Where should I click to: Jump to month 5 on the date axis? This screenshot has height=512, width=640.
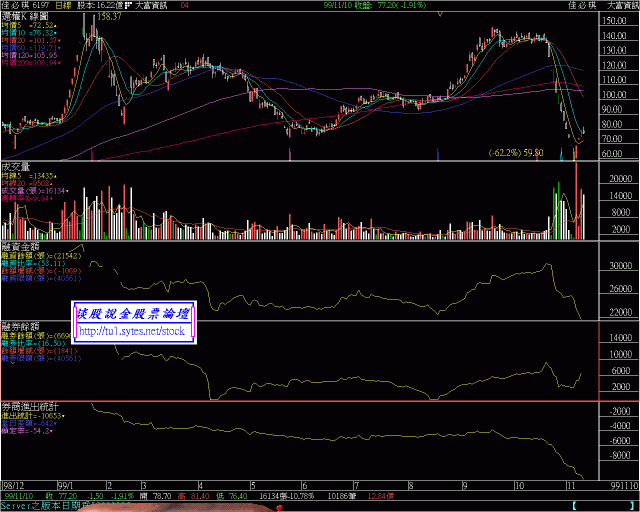253,485
